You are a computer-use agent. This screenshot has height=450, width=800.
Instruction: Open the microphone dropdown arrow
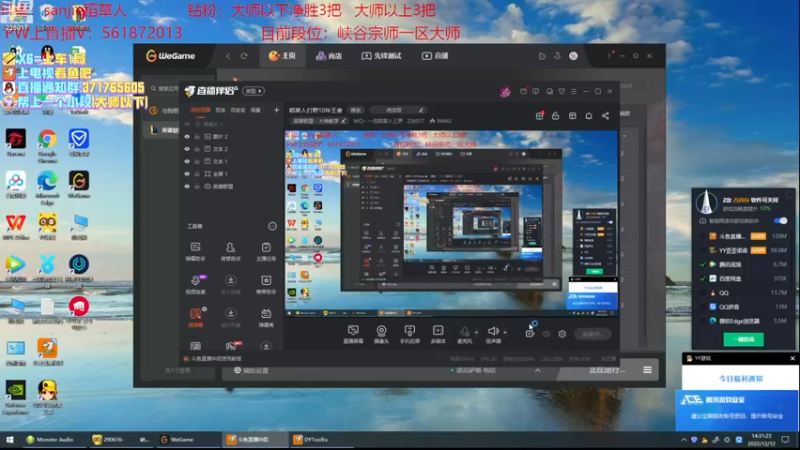(476, 333)
